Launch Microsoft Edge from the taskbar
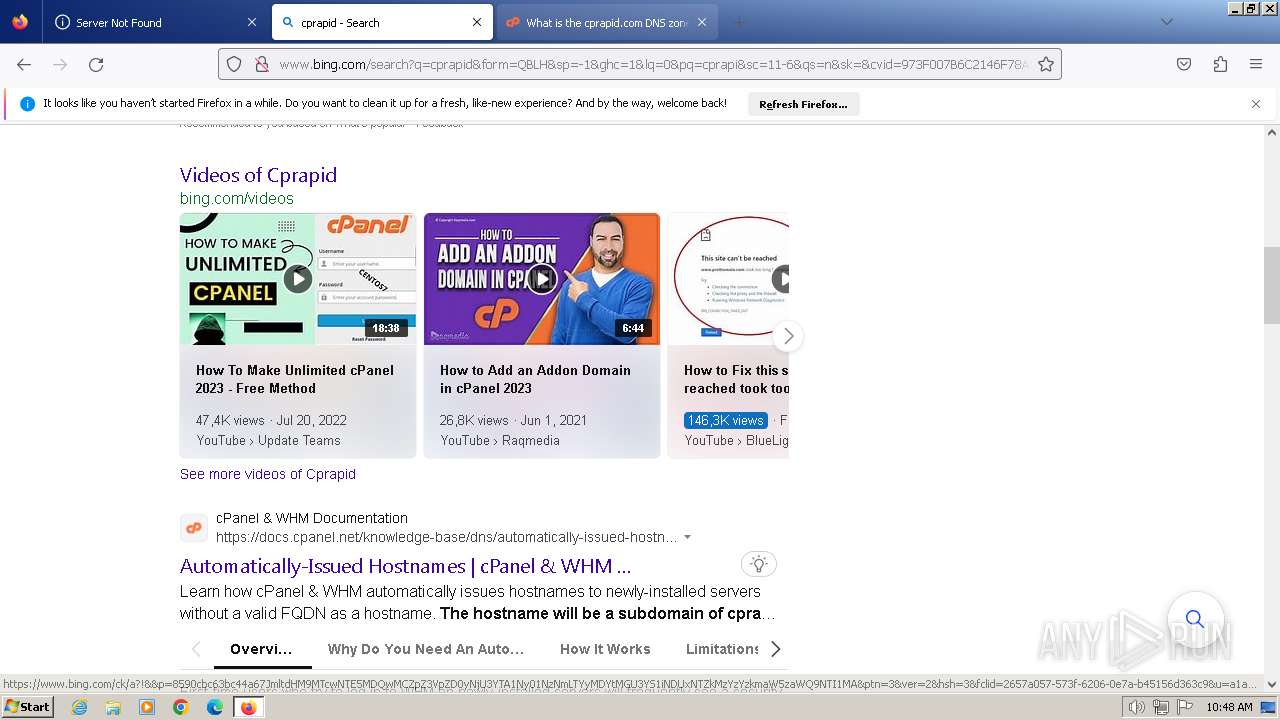 (215, 707)
